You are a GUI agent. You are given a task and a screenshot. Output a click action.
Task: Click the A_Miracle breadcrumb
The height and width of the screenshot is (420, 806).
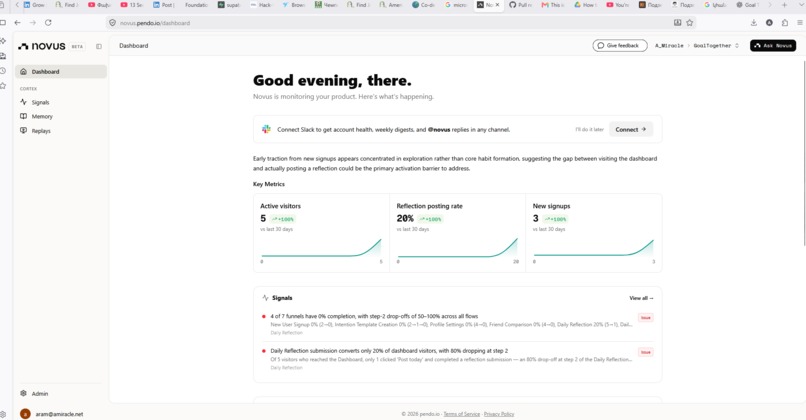[669, 46]
